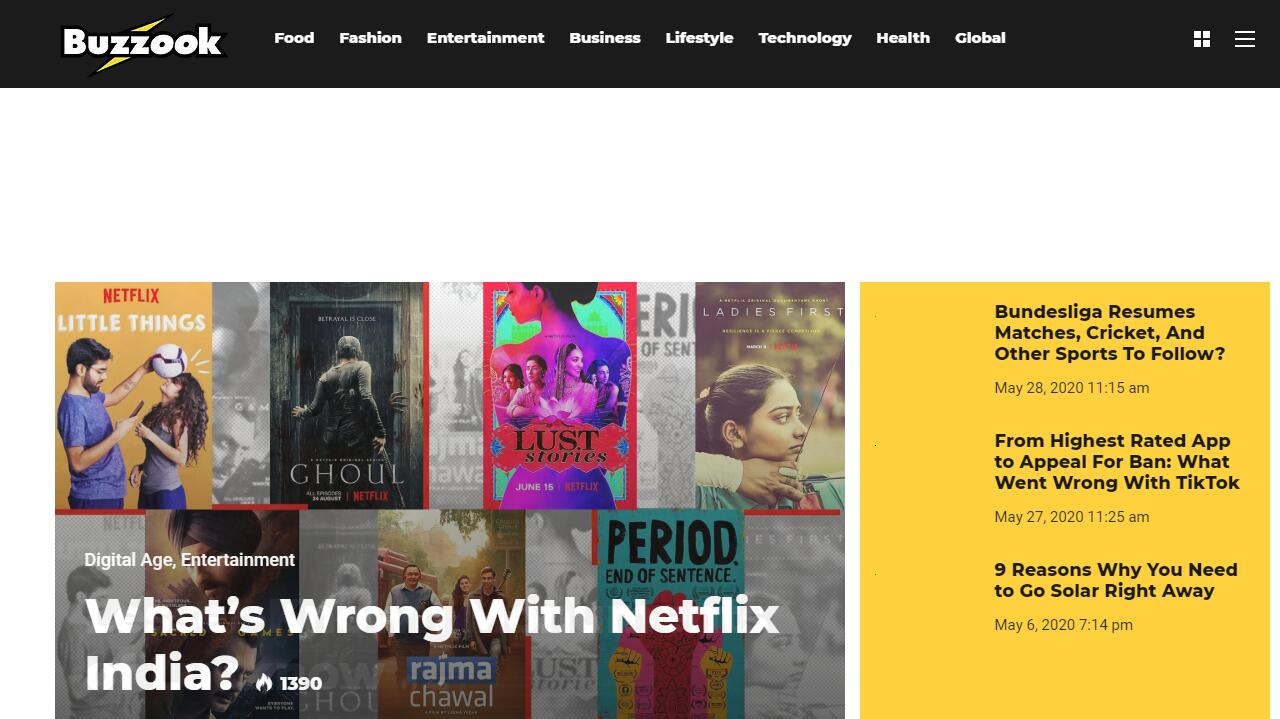Image resolution: width=1280 pixels, height=719 pixels.
Task: Go to the Health section
Action: pos(903,38)
